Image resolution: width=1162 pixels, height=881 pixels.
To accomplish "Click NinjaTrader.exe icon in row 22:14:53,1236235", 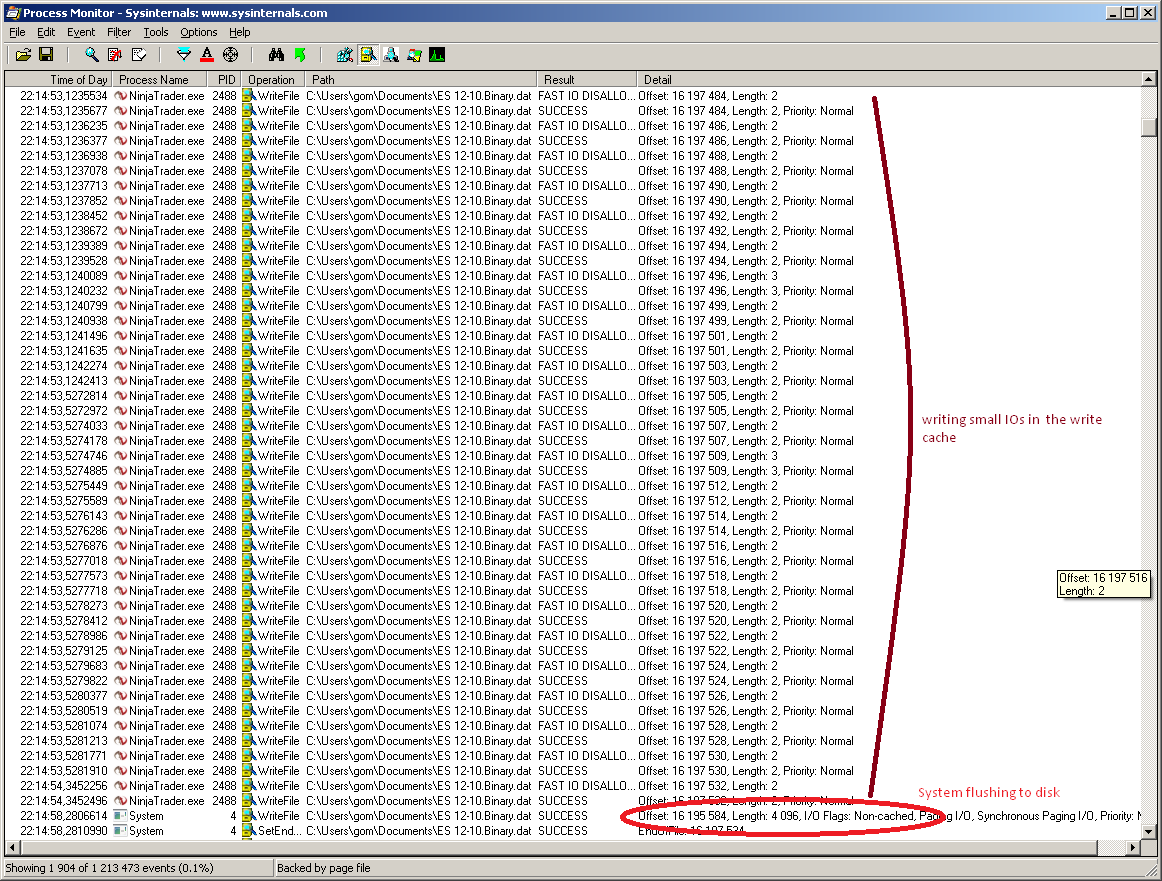I will pyautogui.click(x=120, y=126).
